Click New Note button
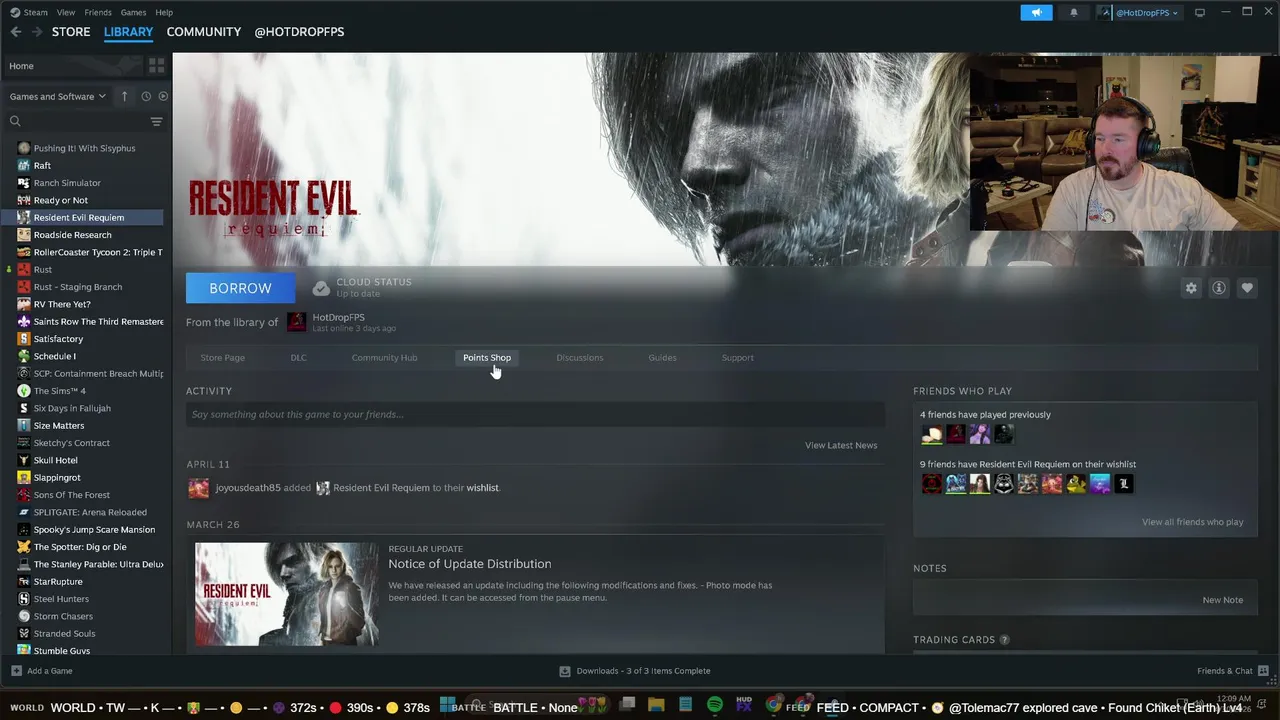Screen dimensions: 1280x720 pyautogui.click(x=1222, y=600)
